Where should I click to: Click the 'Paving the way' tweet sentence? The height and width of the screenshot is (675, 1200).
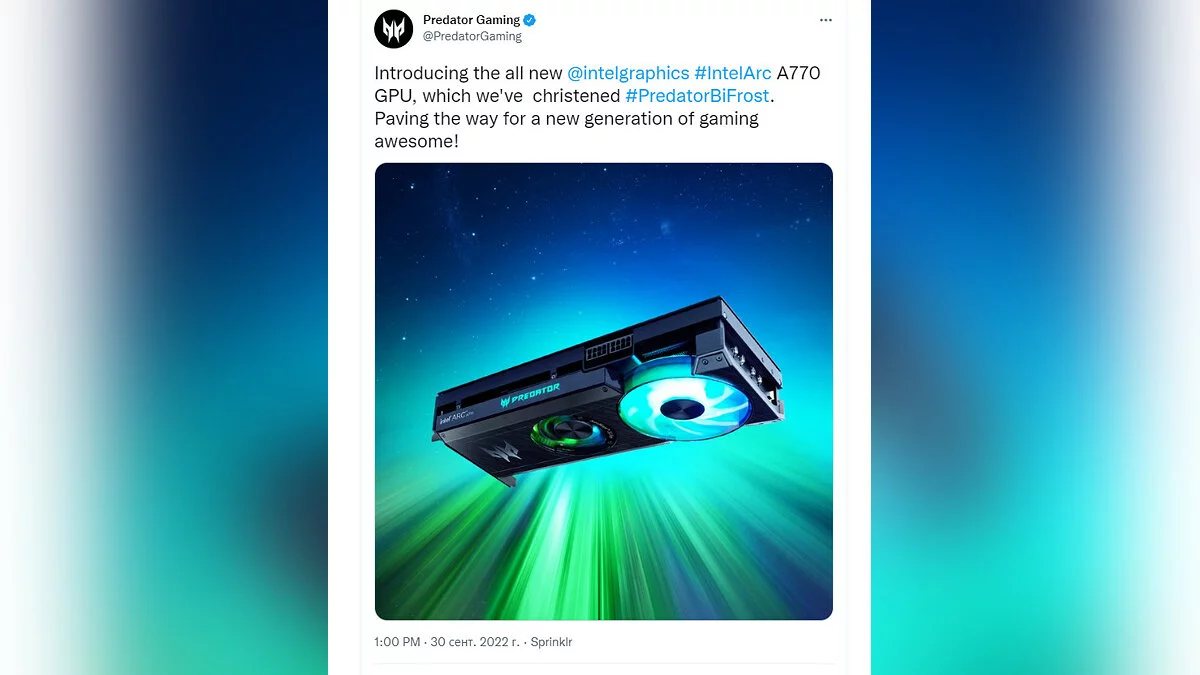(x=567, y=130)
